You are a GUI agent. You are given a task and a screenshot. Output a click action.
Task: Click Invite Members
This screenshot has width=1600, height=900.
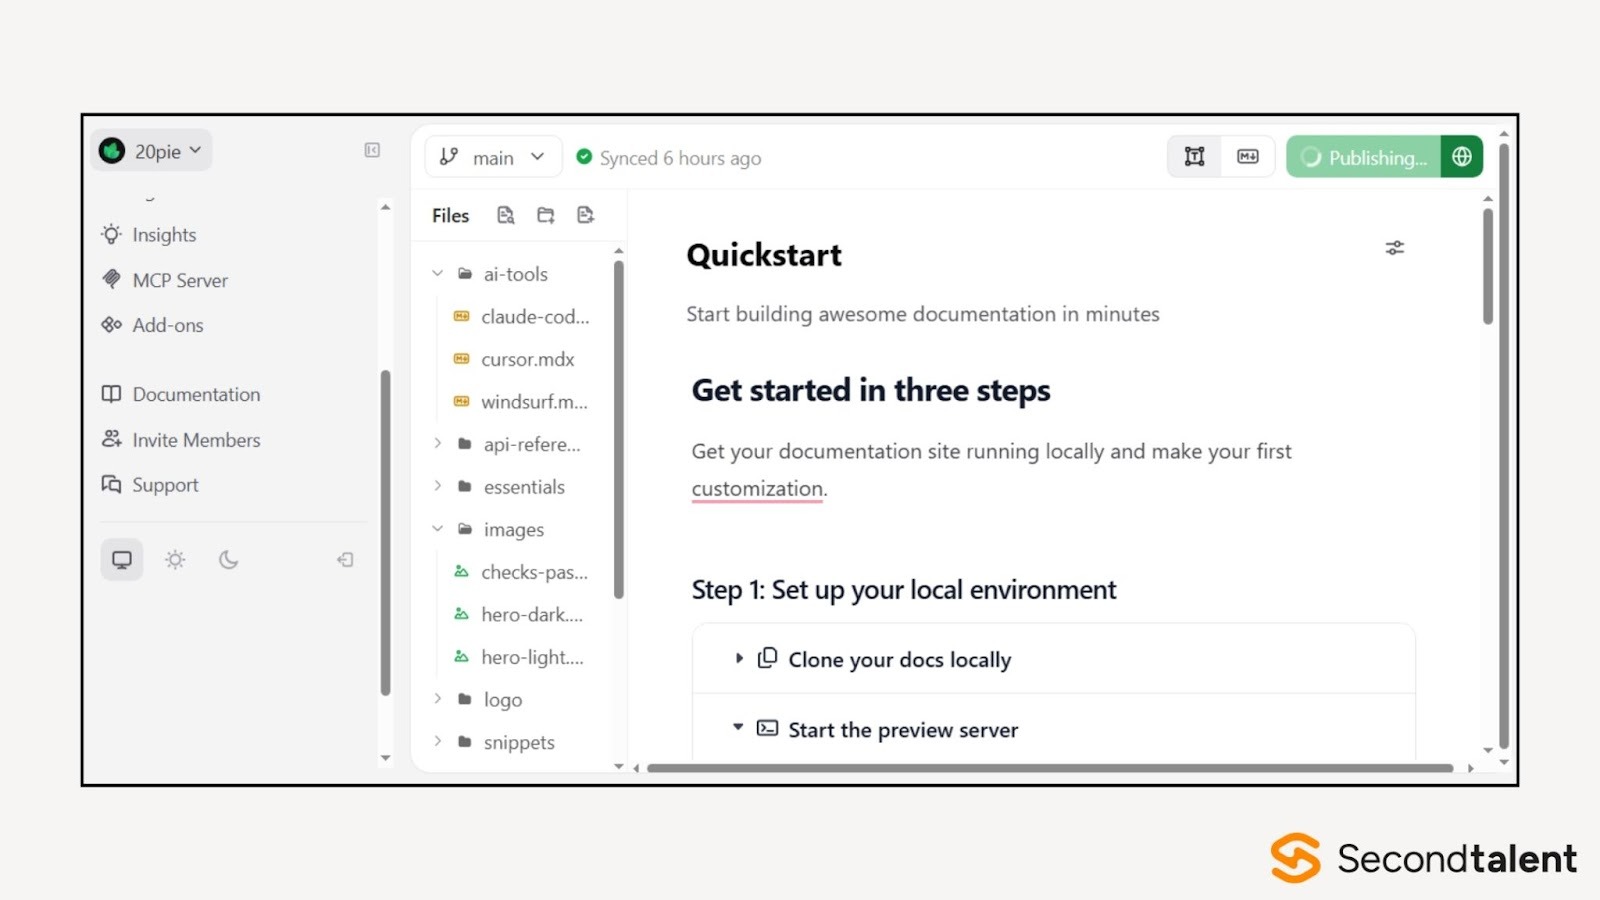tap(196, 440)
